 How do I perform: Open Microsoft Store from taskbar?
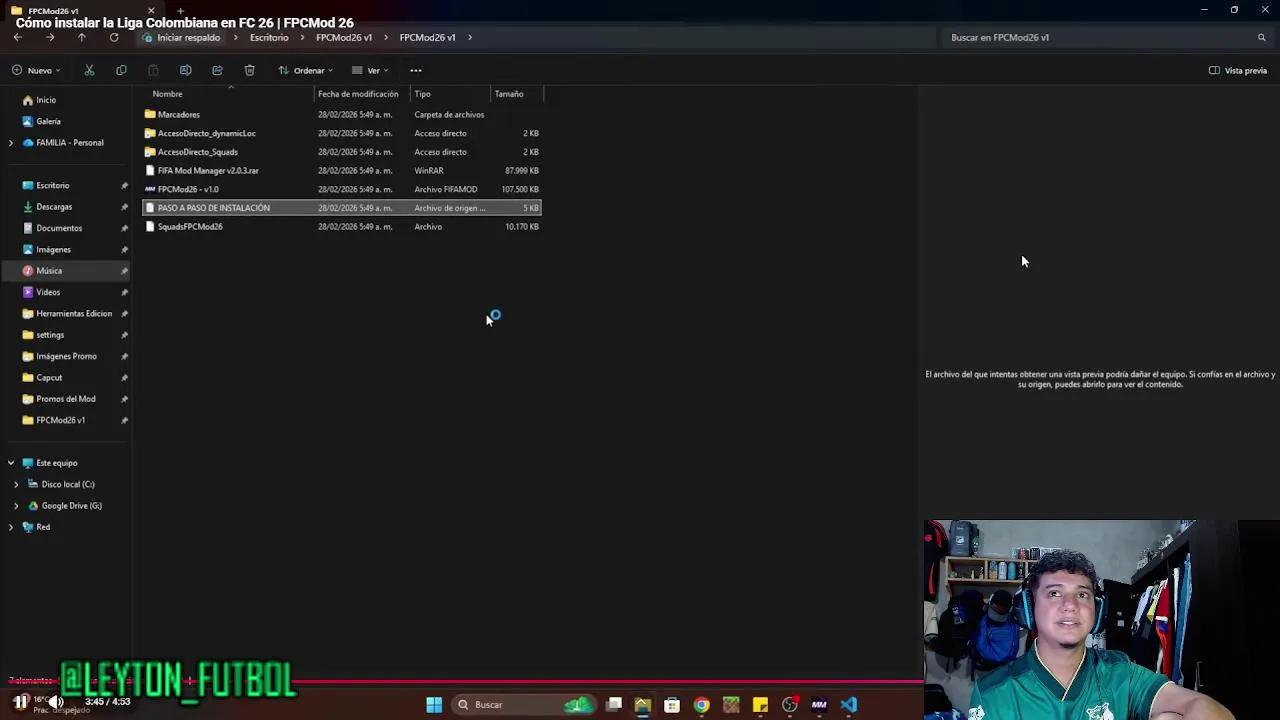point(672,705)
